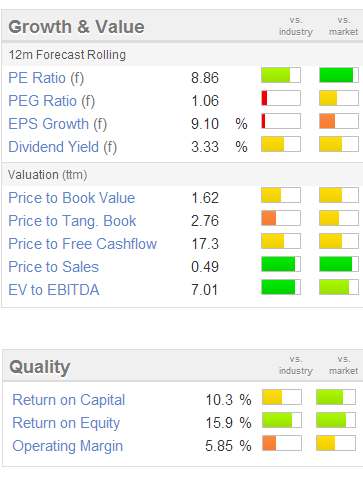The height and width of the screenshot is (477, 363).
Task: Select the Price to Book Value link
Action: (x=72, y=198)
